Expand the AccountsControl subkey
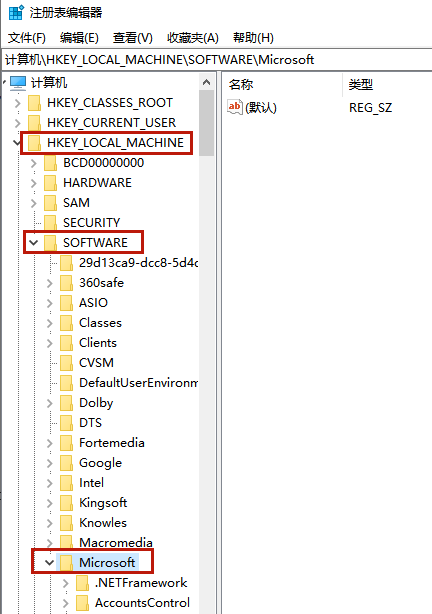This screenshot has width=432, height=614. click(65, 603)
